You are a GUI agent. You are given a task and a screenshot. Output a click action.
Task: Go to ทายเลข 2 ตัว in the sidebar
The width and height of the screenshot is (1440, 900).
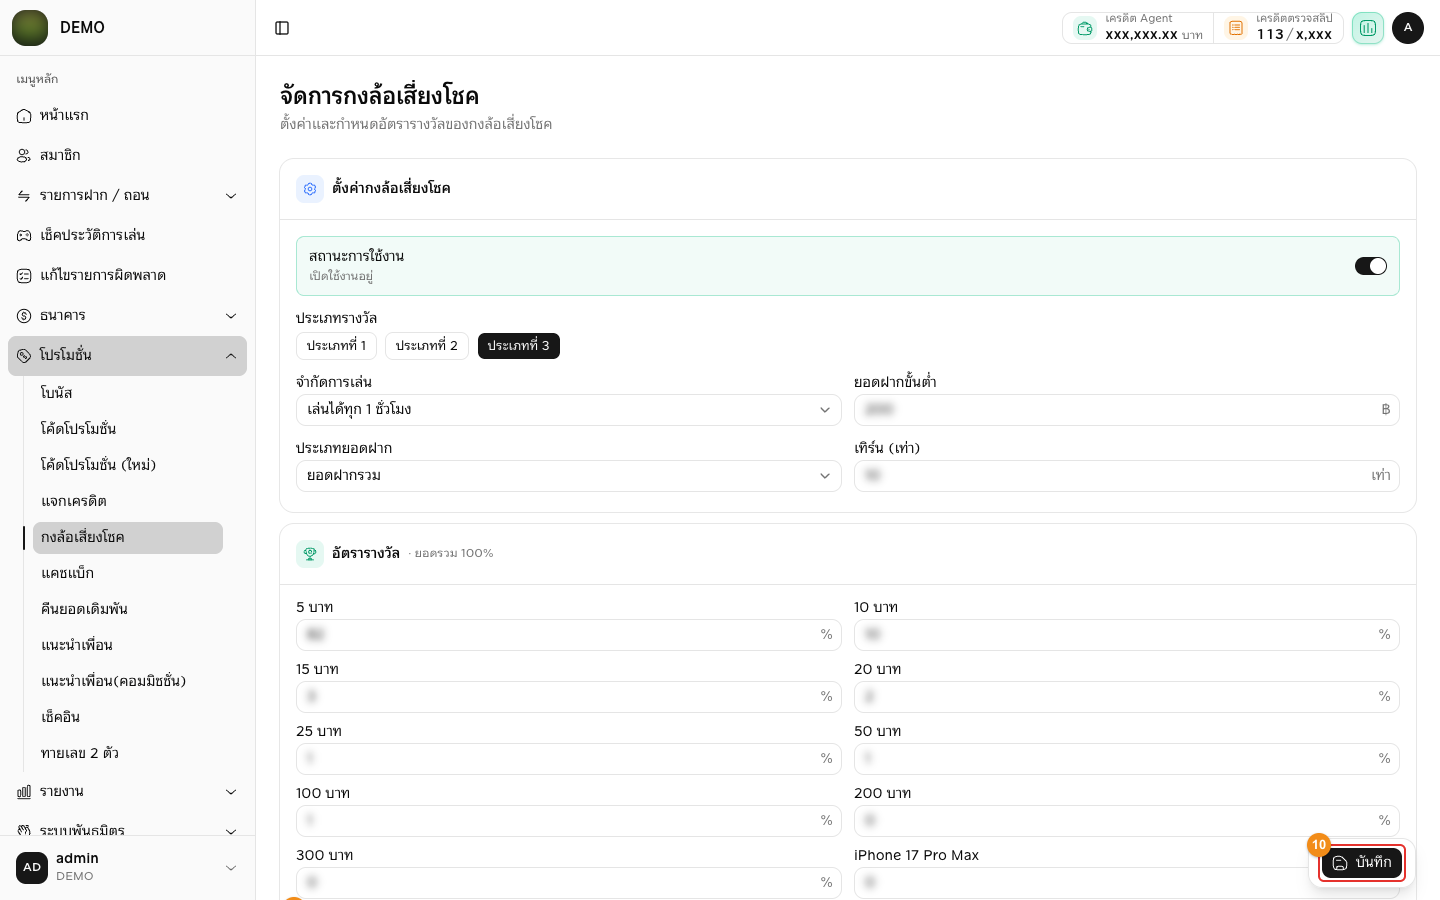(x=128, y=754)
